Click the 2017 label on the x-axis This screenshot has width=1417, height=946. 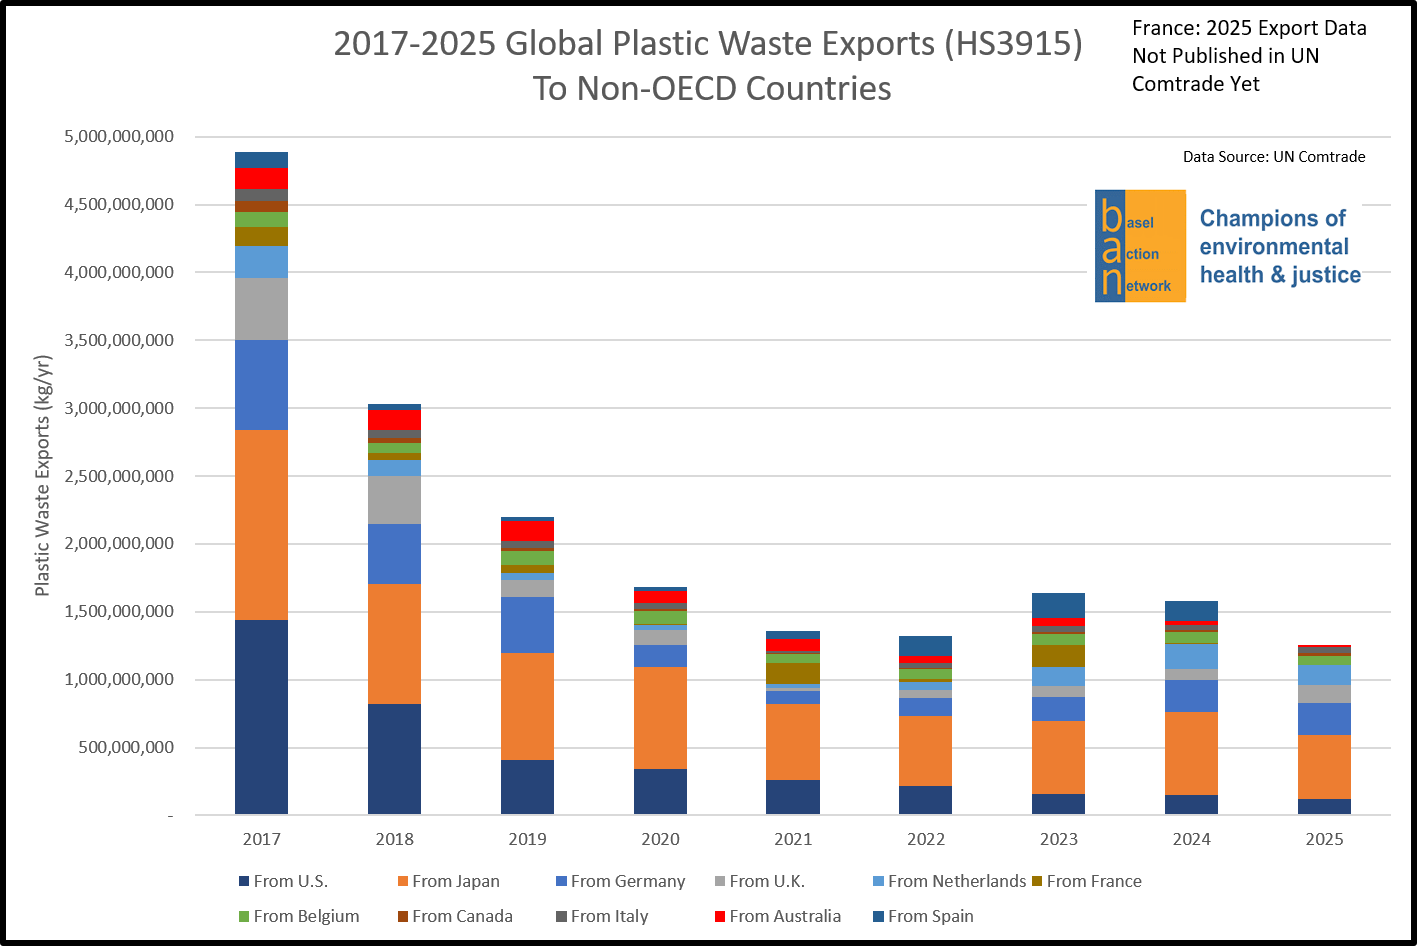262,839
